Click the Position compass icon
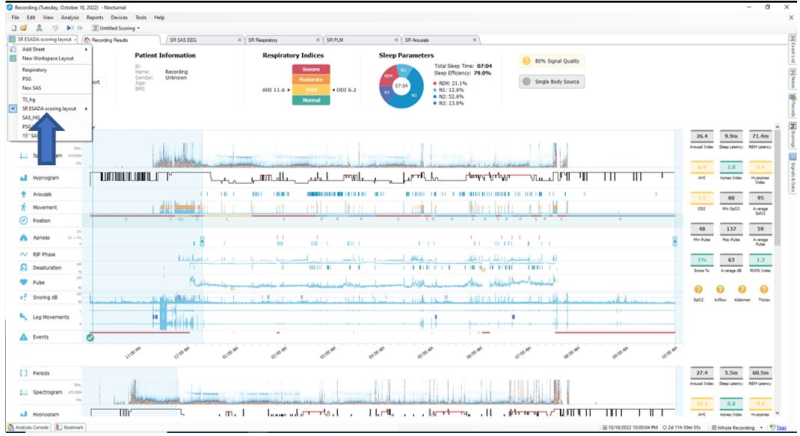 tap(23, 221)
